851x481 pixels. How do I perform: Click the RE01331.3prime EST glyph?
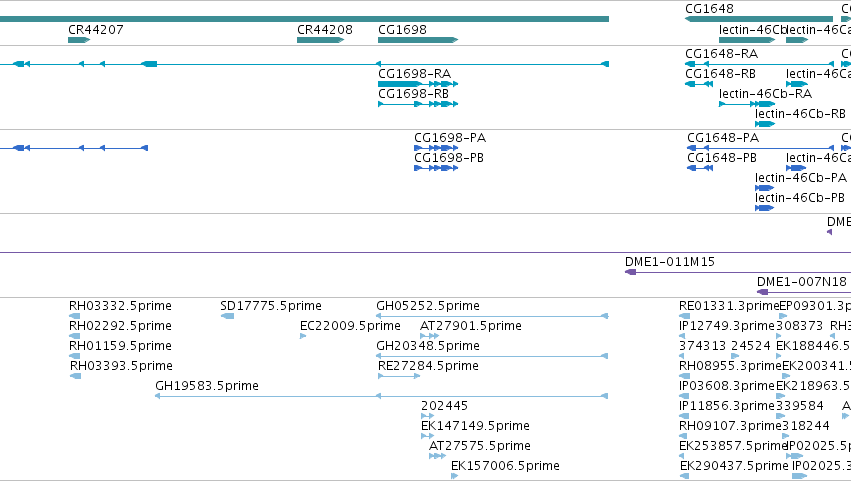tap(684, 316)
